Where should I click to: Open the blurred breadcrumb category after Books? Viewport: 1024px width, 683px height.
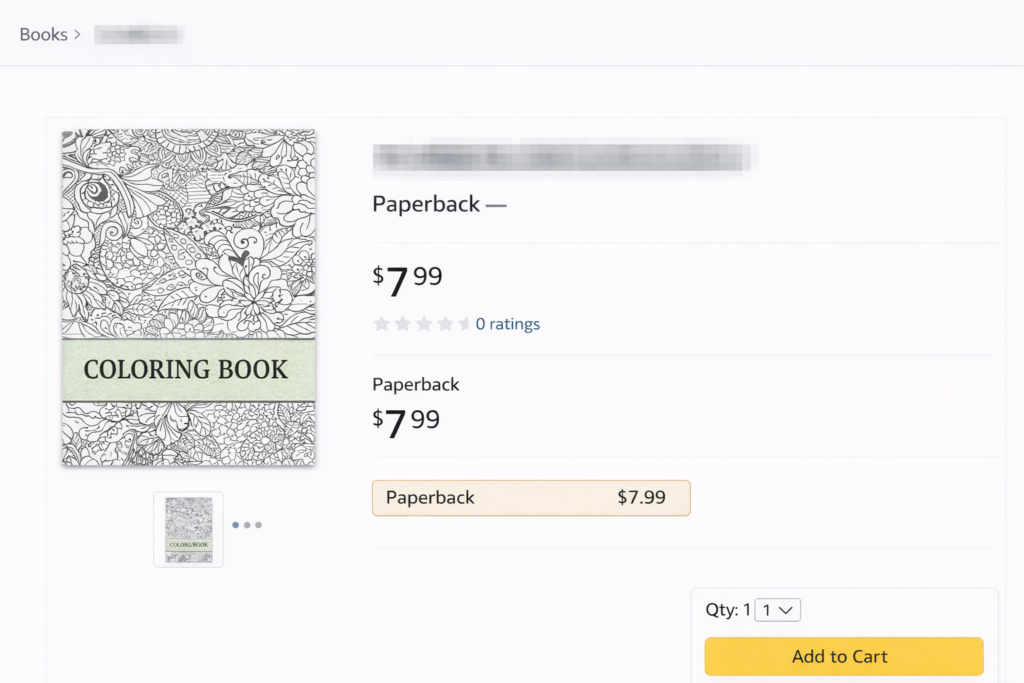click(x=138, y=35)
